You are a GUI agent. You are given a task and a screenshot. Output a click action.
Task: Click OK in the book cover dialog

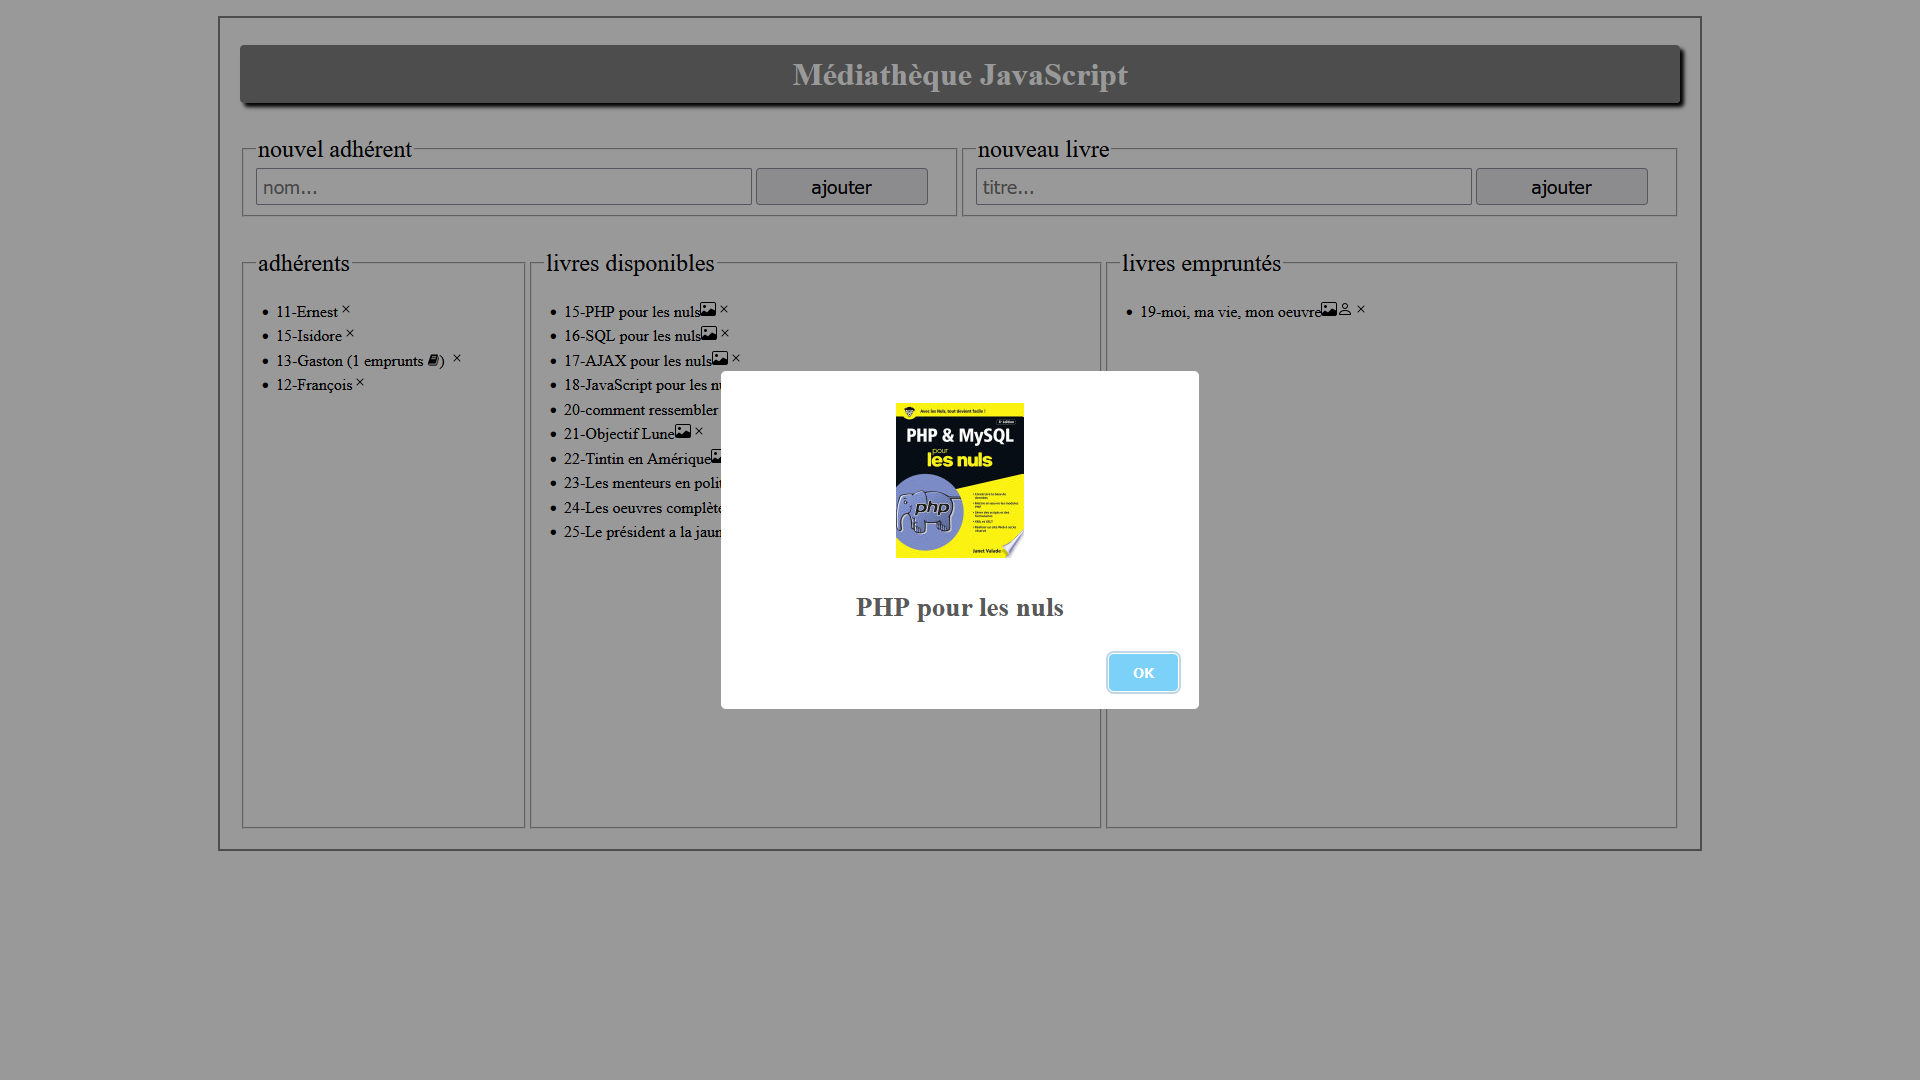coord(1142,673)
